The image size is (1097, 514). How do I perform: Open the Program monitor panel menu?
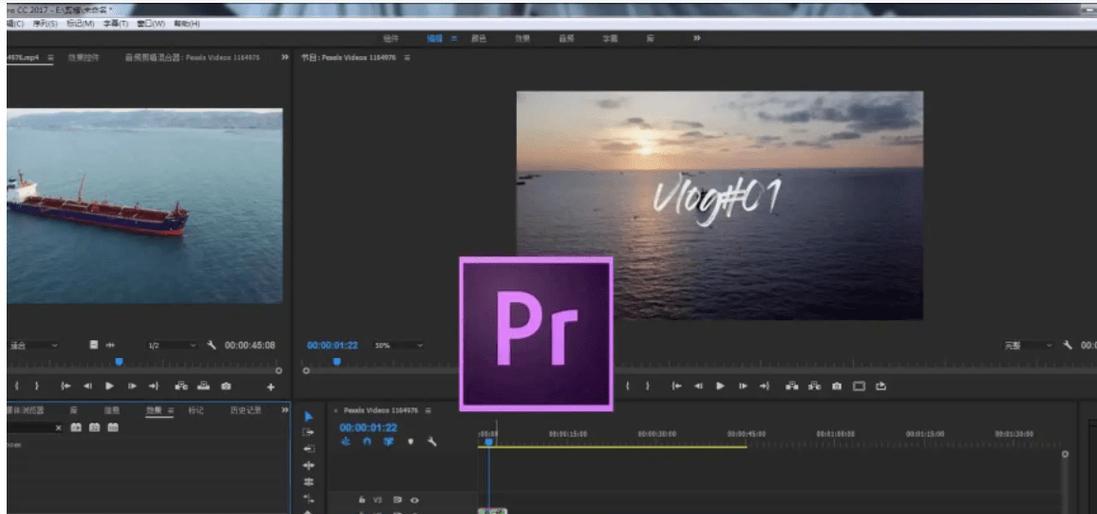point(407,57)
